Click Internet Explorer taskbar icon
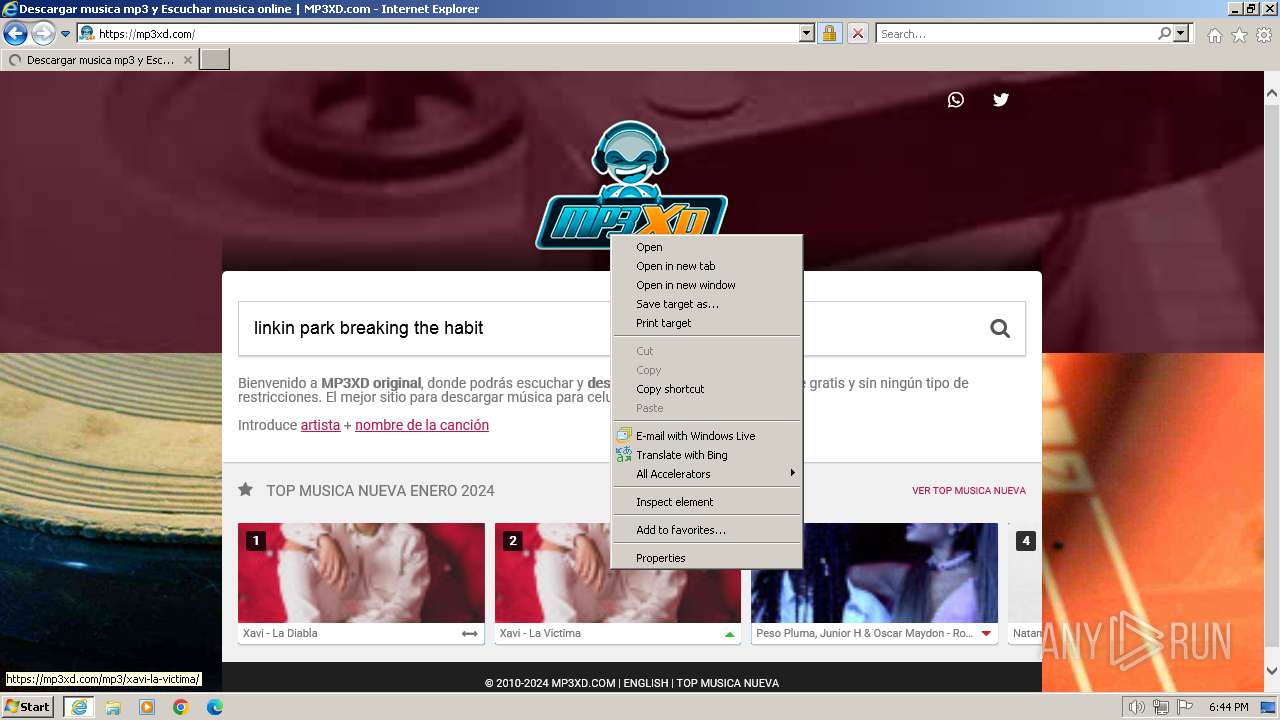Image resolution: width=1280 pixels, height=720 pixels. (x=79, y=707)
